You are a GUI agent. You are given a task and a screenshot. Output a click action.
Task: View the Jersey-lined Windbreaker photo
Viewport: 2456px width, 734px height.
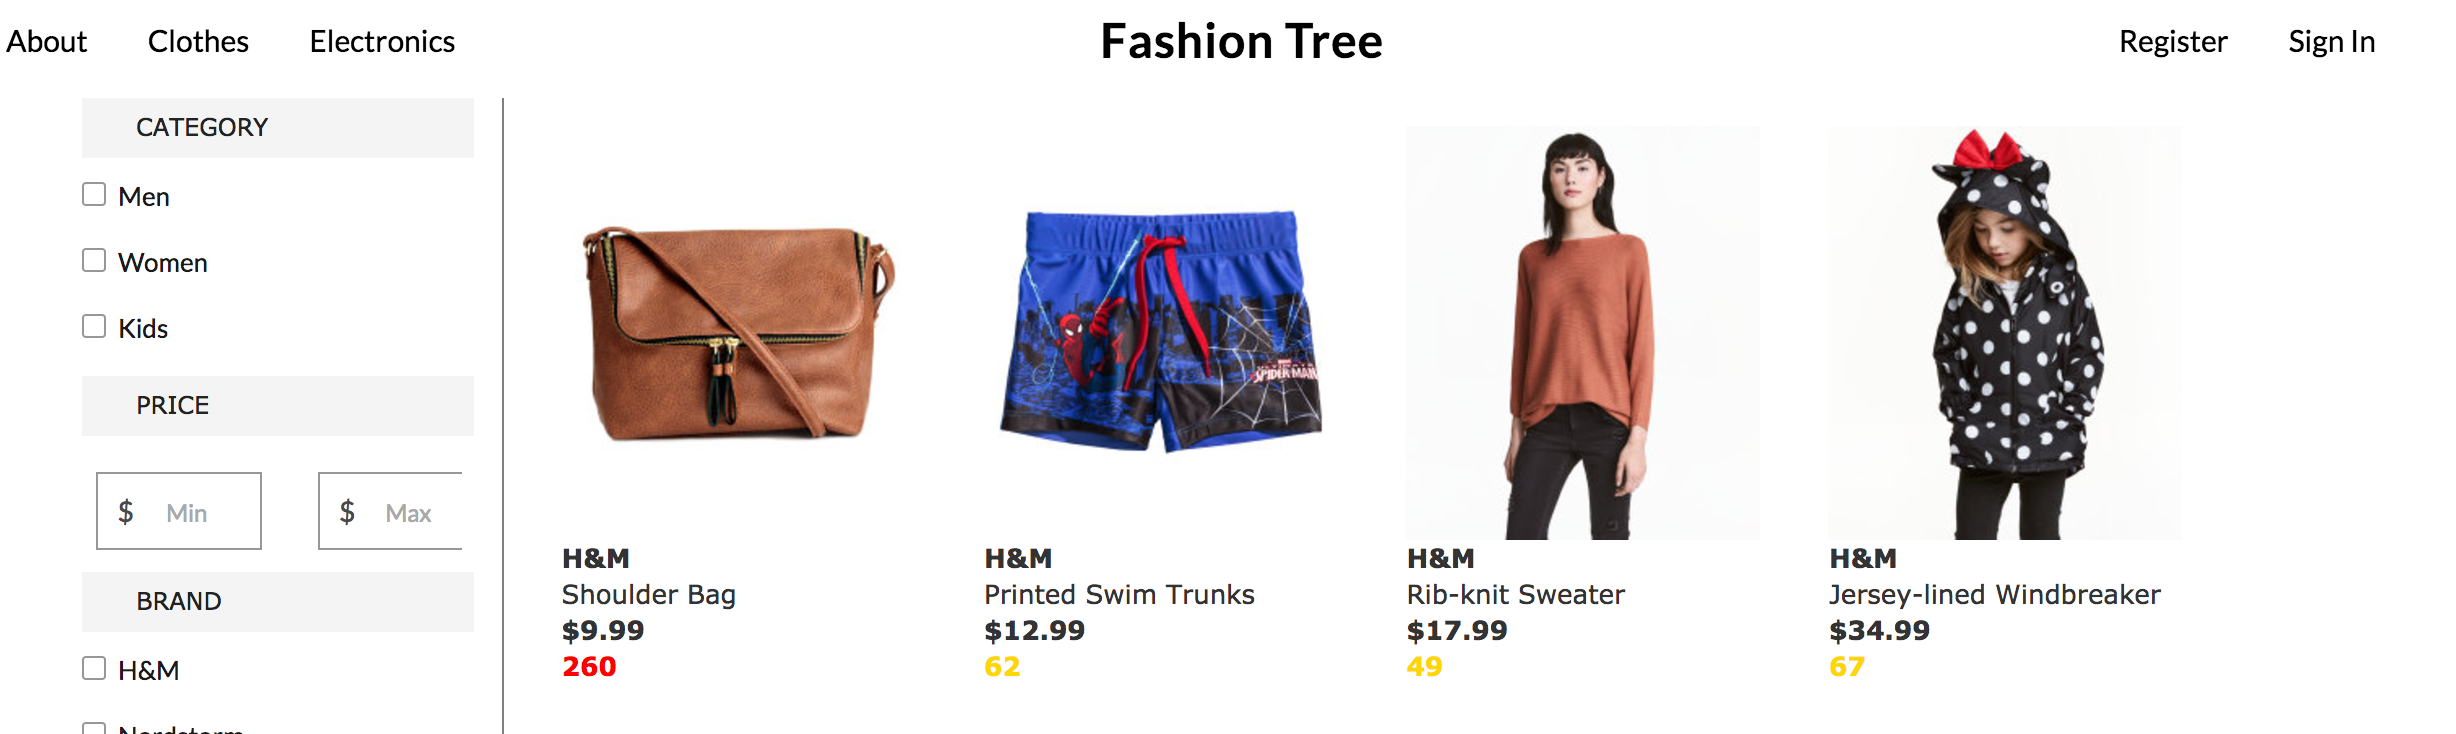2005,333
